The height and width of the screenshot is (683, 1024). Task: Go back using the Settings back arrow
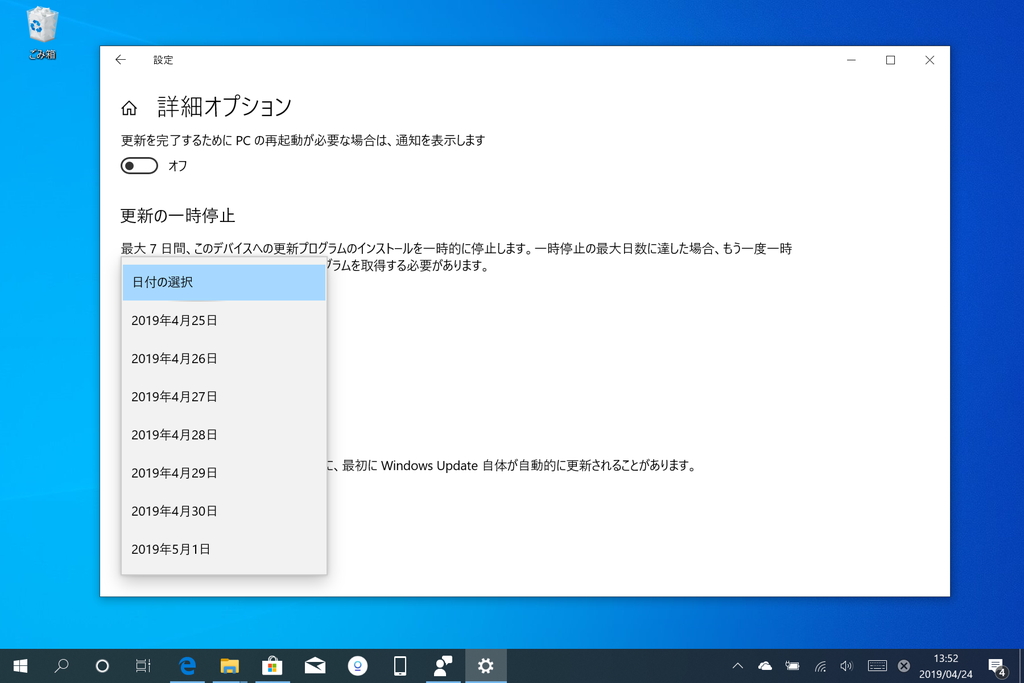coord(119,60)
